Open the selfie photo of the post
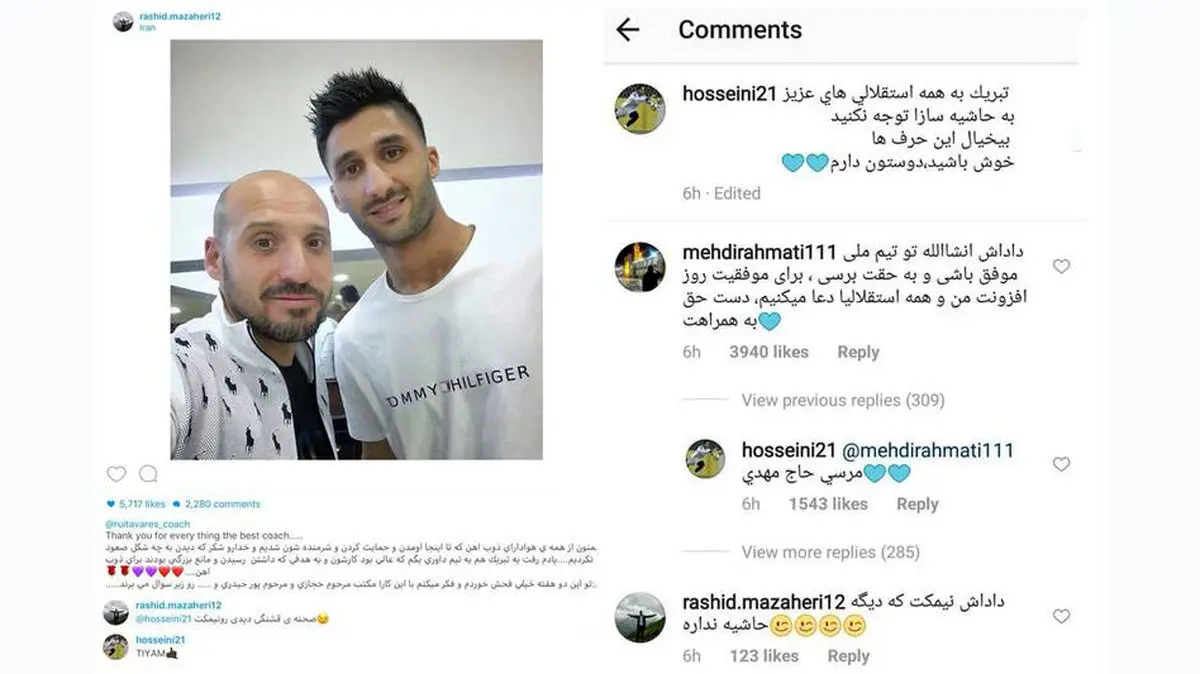Viewport: 1200px width, 674px height. 356,249
